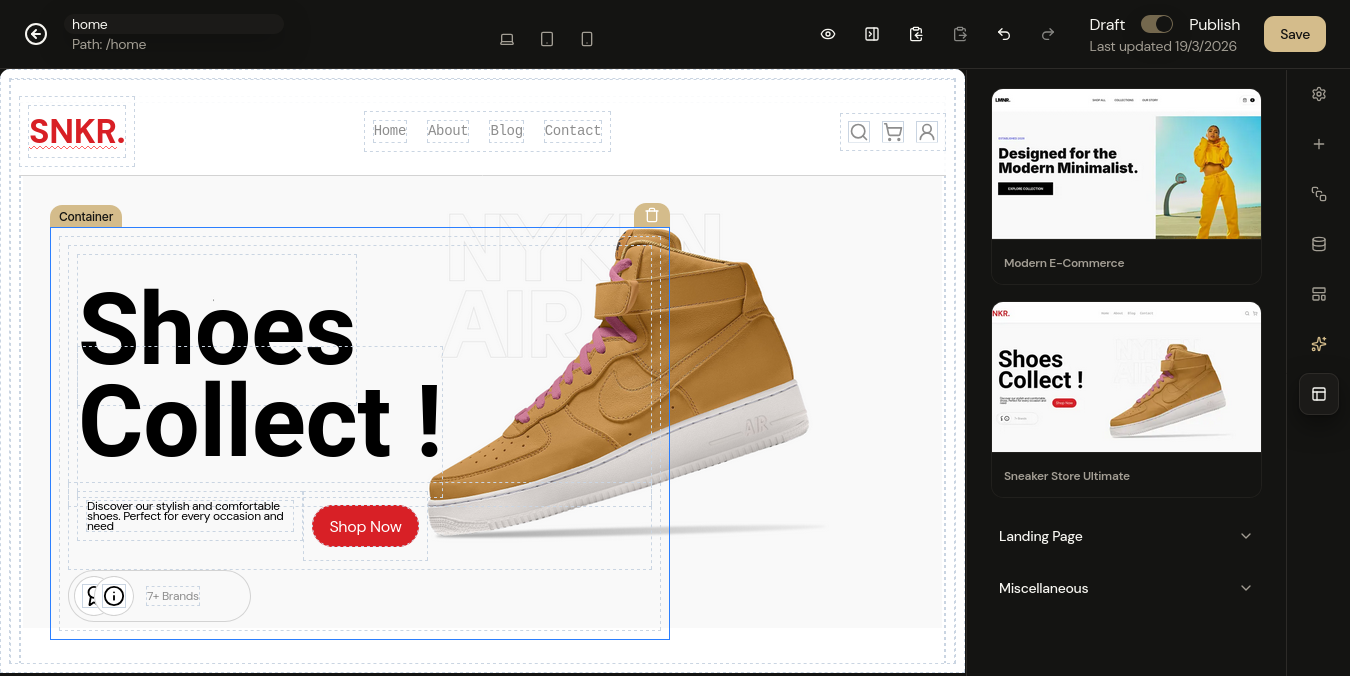Expand the Miscellaneous section
The width and height of the screenshot is (1350, 676).
click(x=1126, y=588)
